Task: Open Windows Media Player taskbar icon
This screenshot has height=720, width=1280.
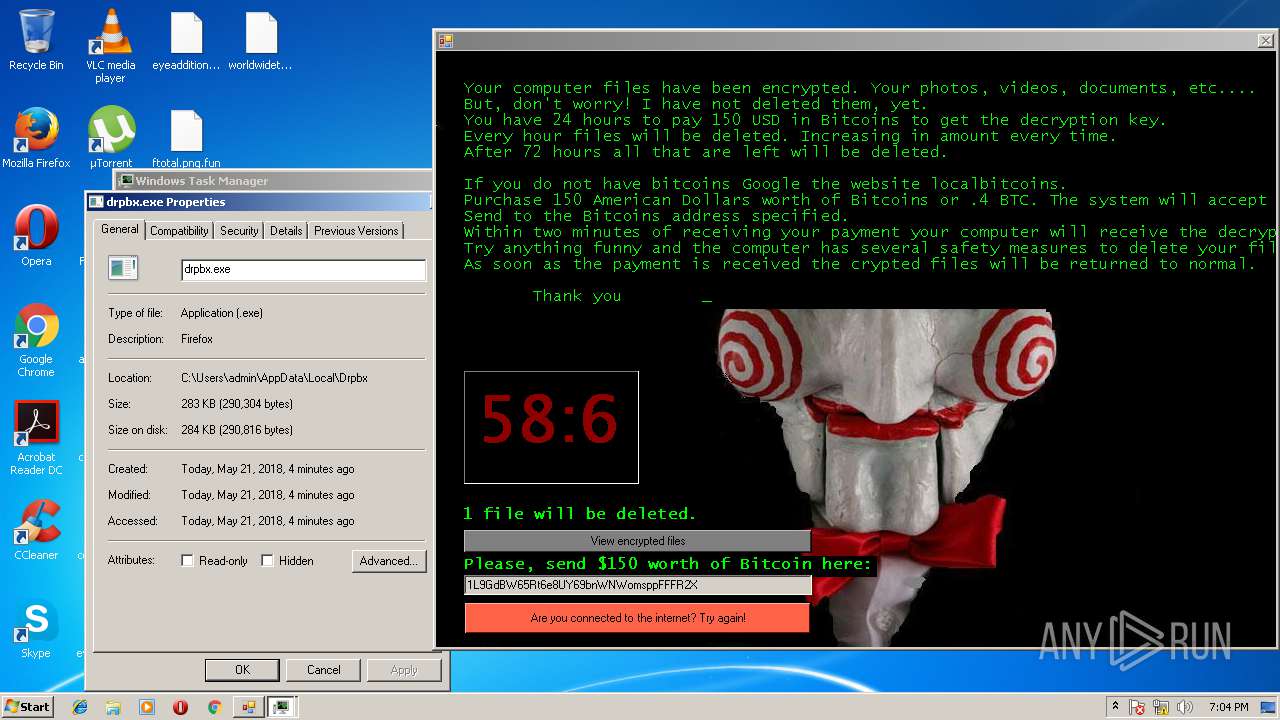Action: (147, 707)
